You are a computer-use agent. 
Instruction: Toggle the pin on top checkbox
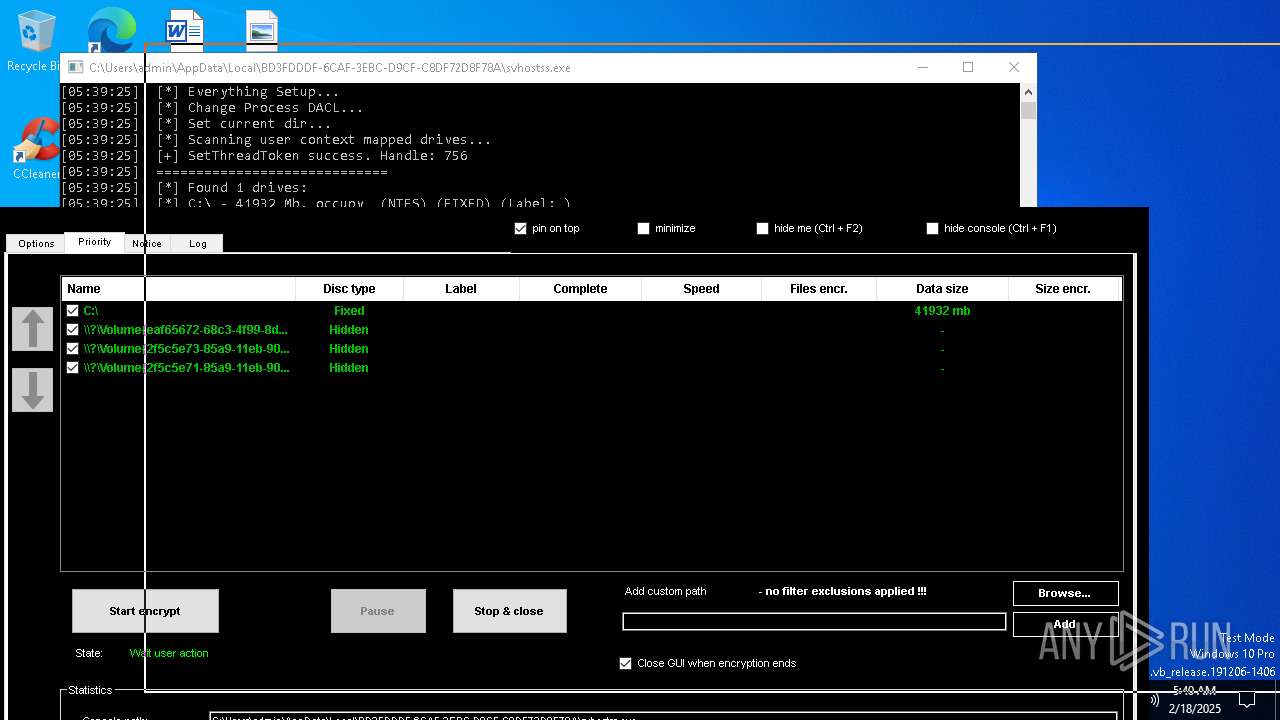520,228
